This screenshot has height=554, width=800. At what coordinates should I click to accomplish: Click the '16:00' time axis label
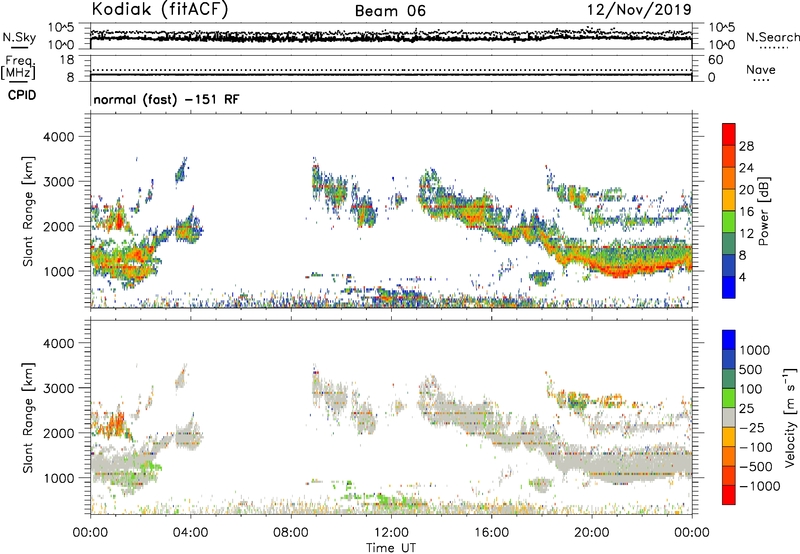tap(491, 533)
